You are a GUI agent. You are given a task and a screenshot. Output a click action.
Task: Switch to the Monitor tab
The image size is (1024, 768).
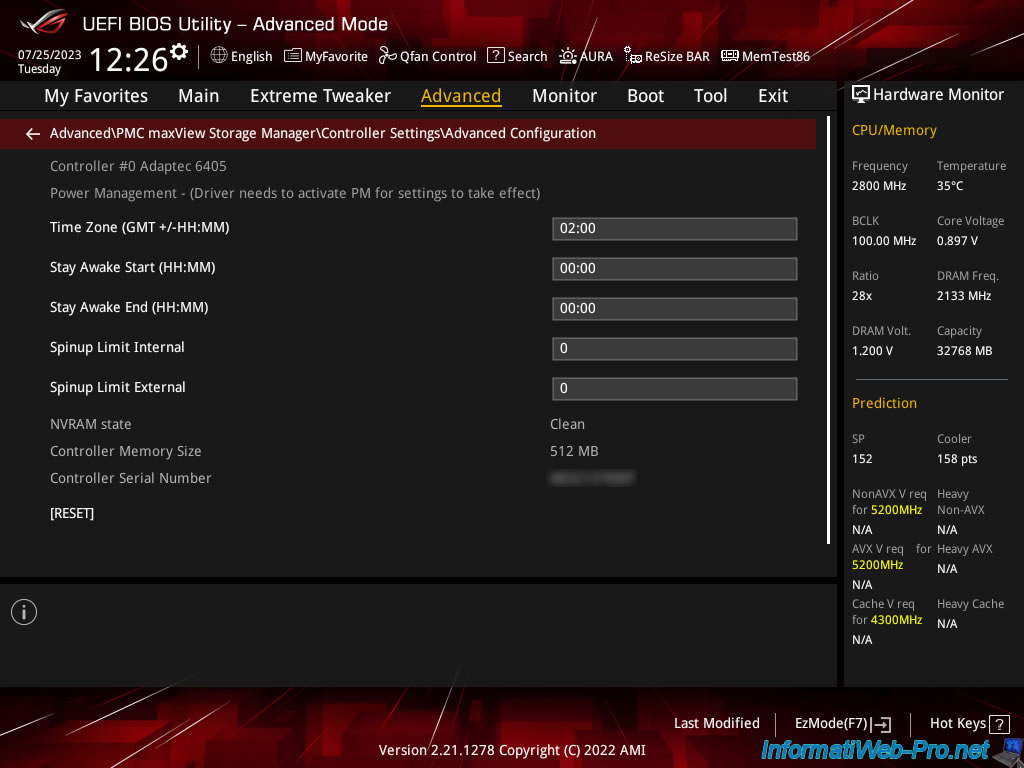[564, 96]
